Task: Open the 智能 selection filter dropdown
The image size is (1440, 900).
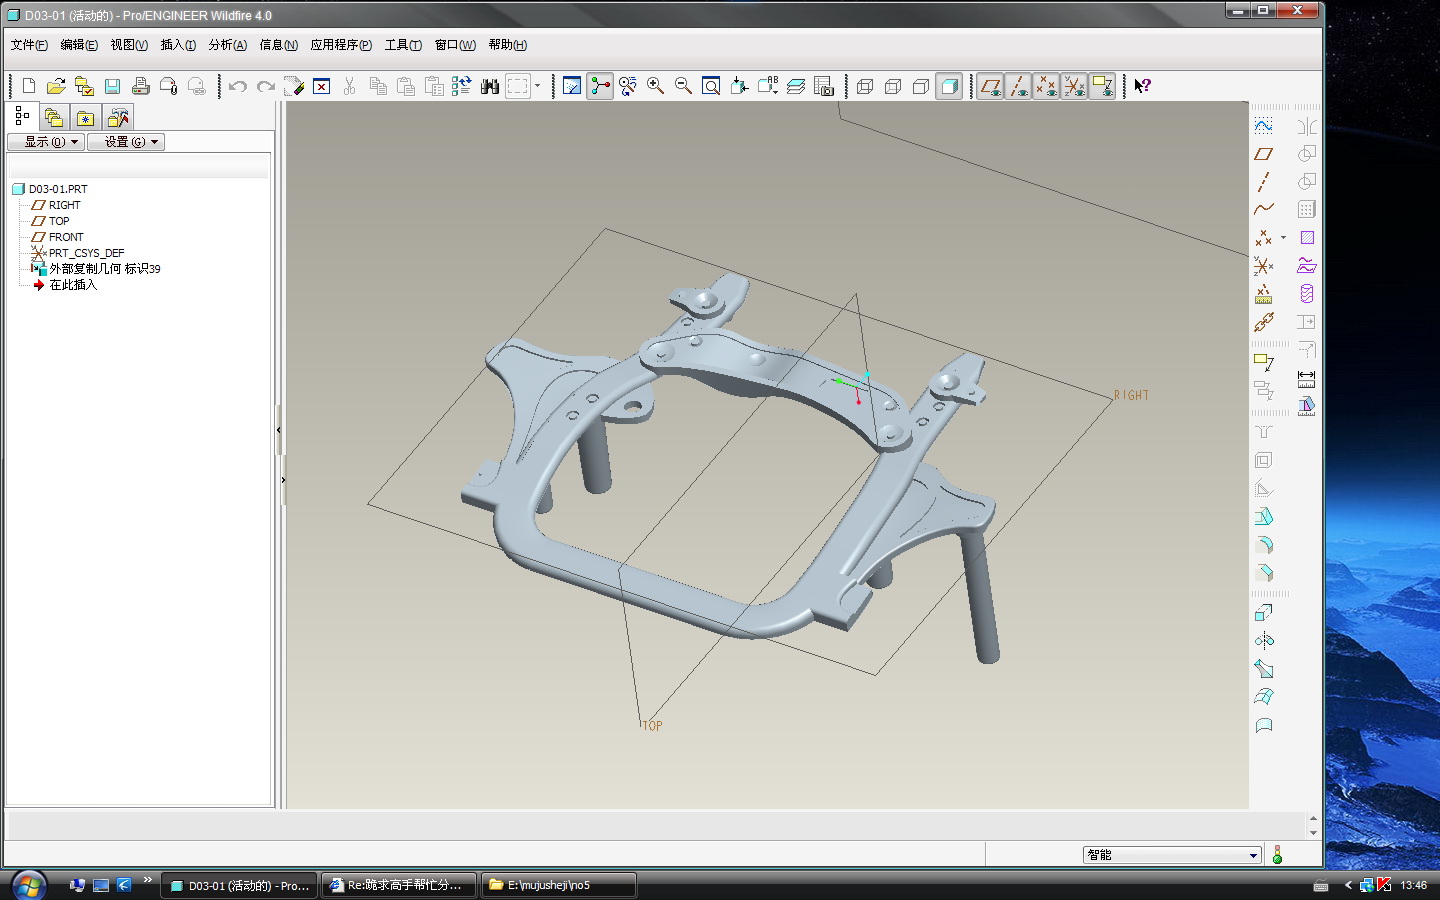Action: click(1252, 855)
